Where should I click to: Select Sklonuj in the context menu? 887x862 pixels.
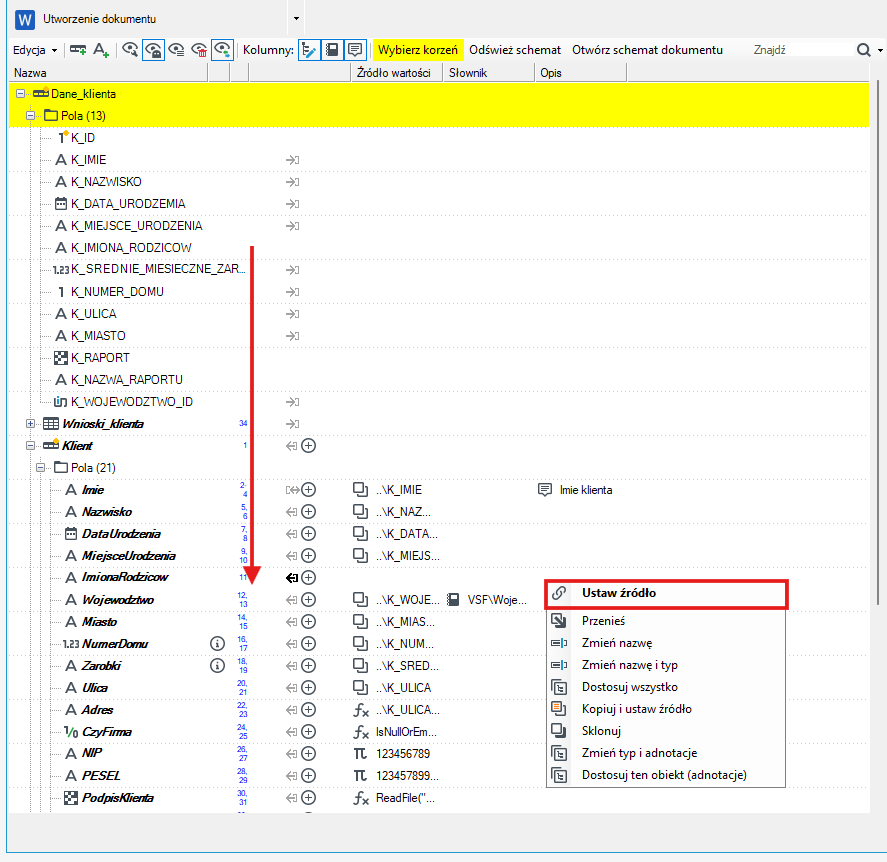pos(666,731)
